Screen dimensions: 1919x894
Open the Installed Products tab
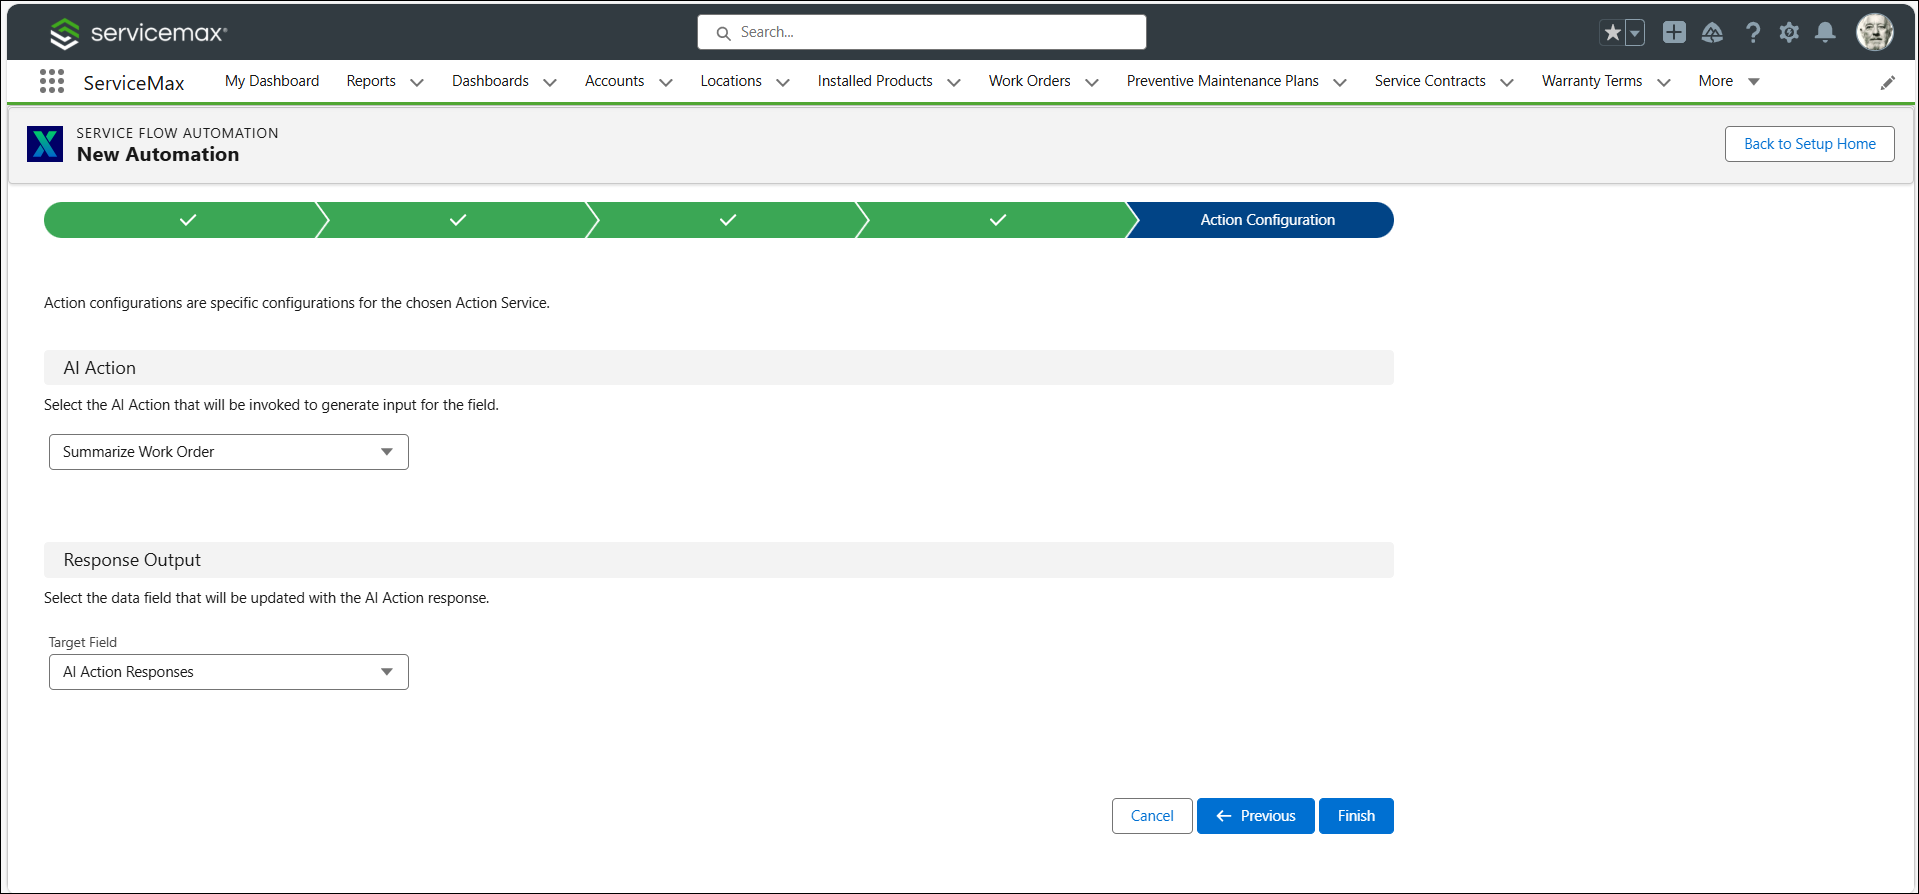click(x=875, y=81)
